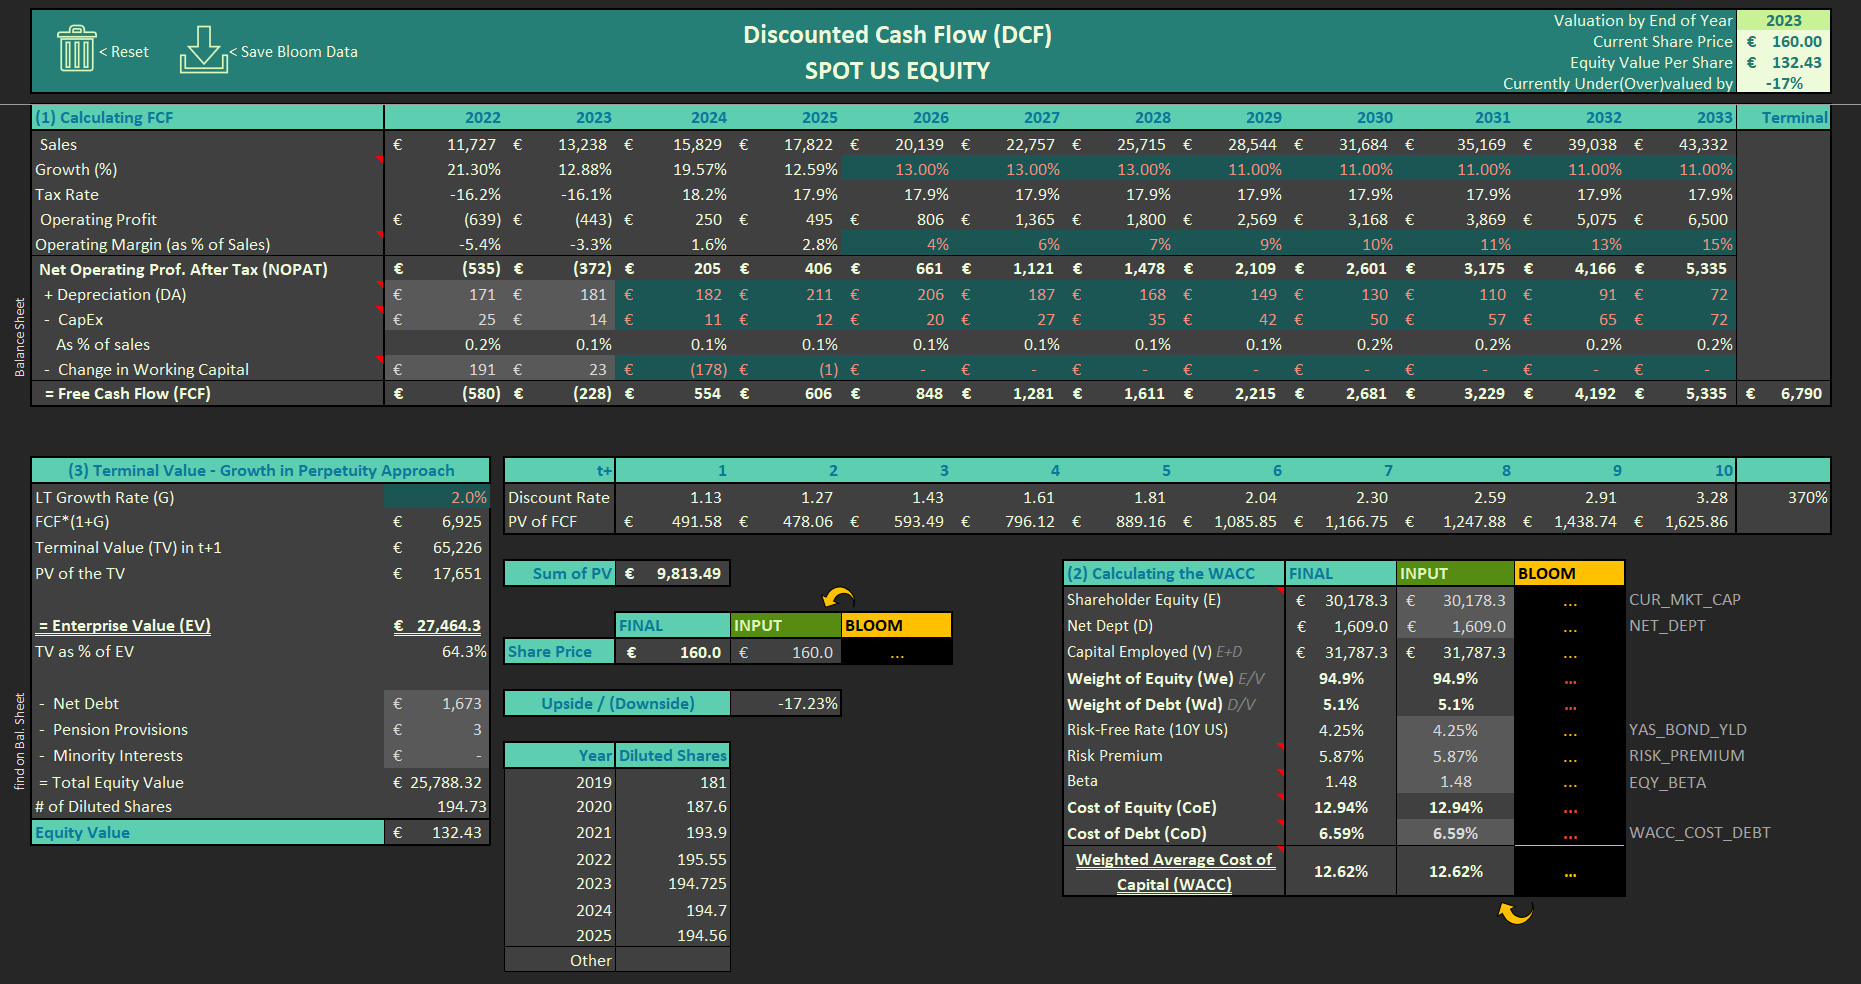Screen dimensions: 1861x984
Task: Select the Risk-Free Rate INPUT 4.25% cell
Action: point(1455,730)
